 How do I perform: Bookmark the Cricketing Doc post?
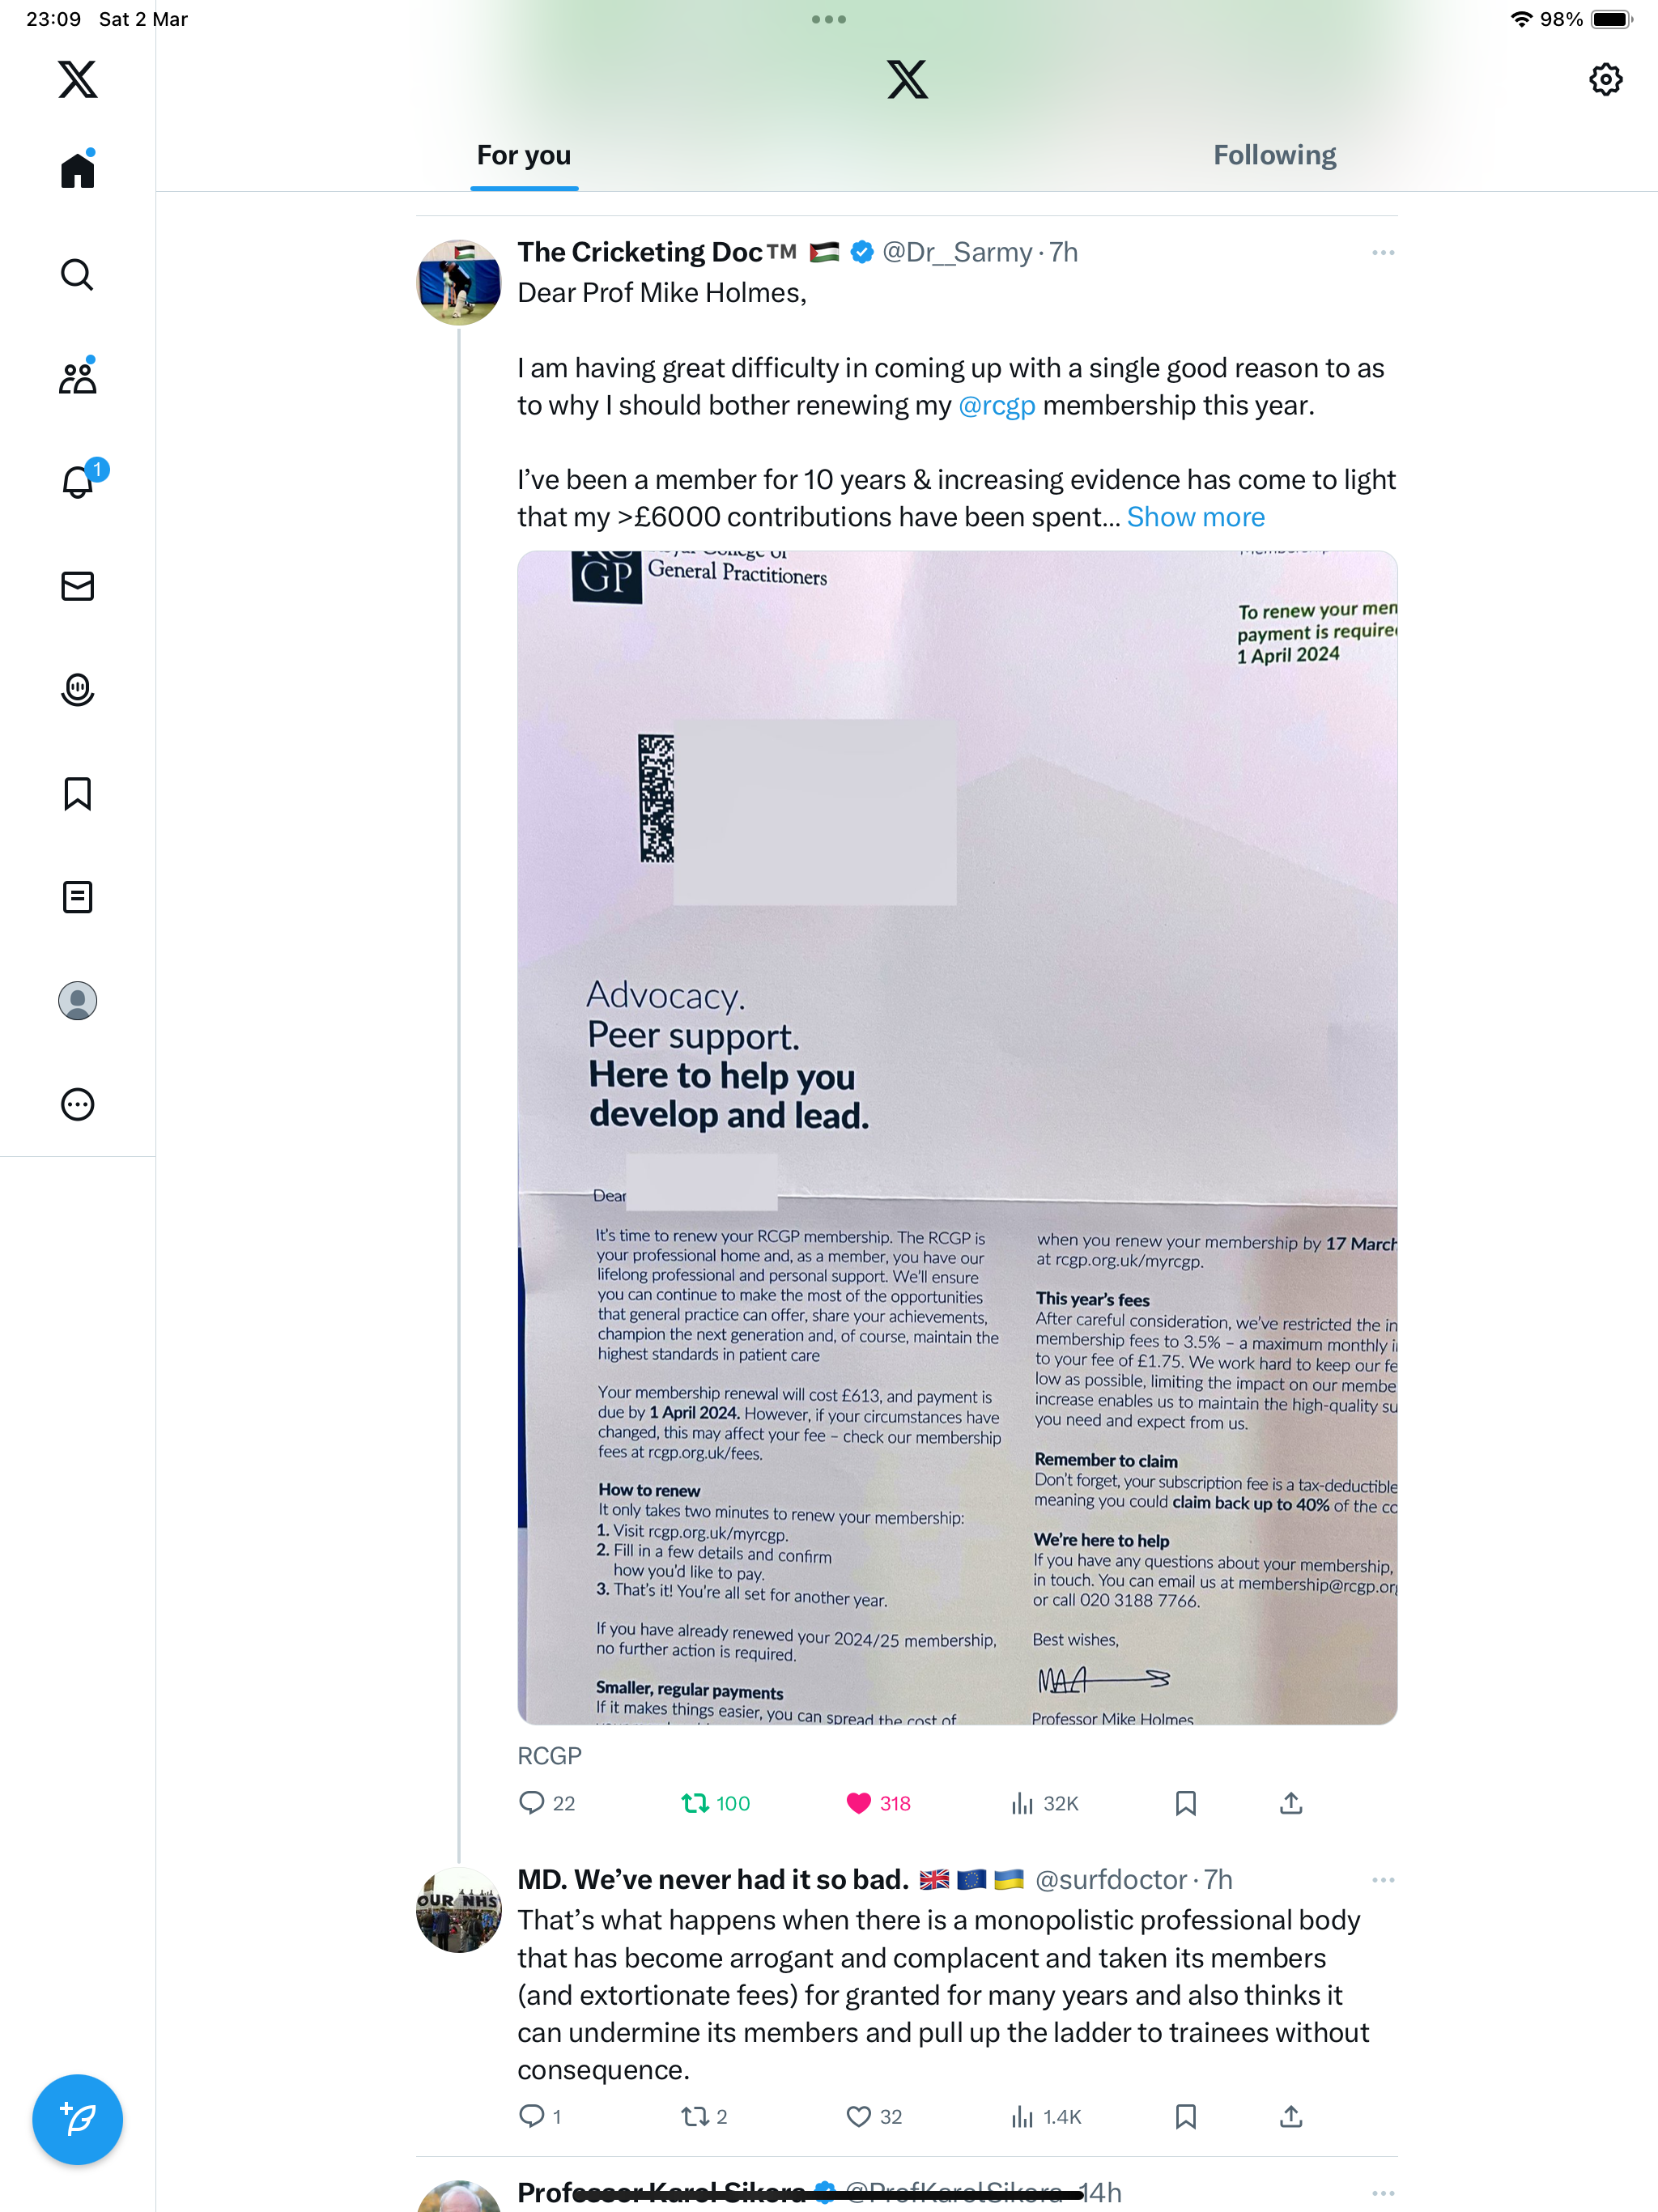coord(1186,1803)
